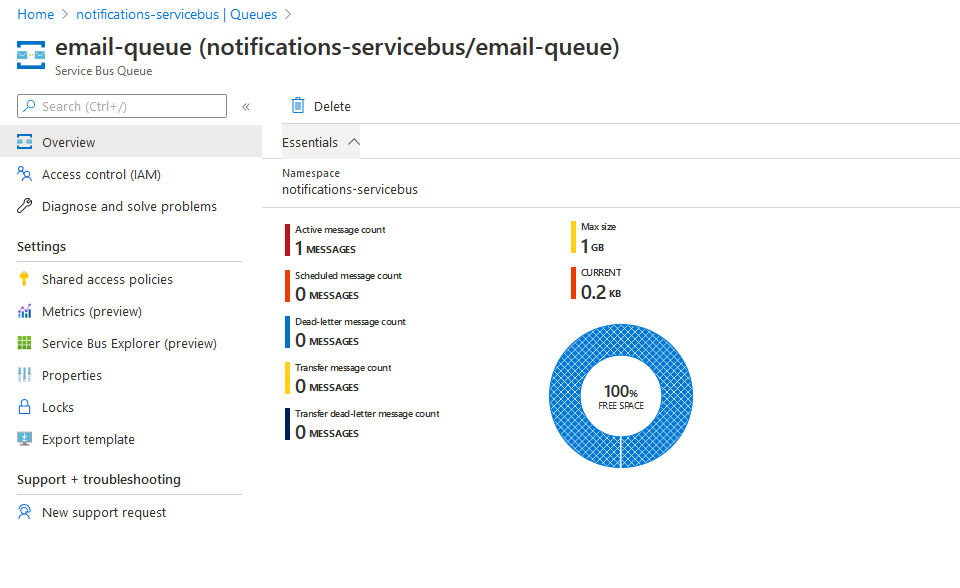Click the Delete trash can icon
Screen dimensions: 960x588
298,106
